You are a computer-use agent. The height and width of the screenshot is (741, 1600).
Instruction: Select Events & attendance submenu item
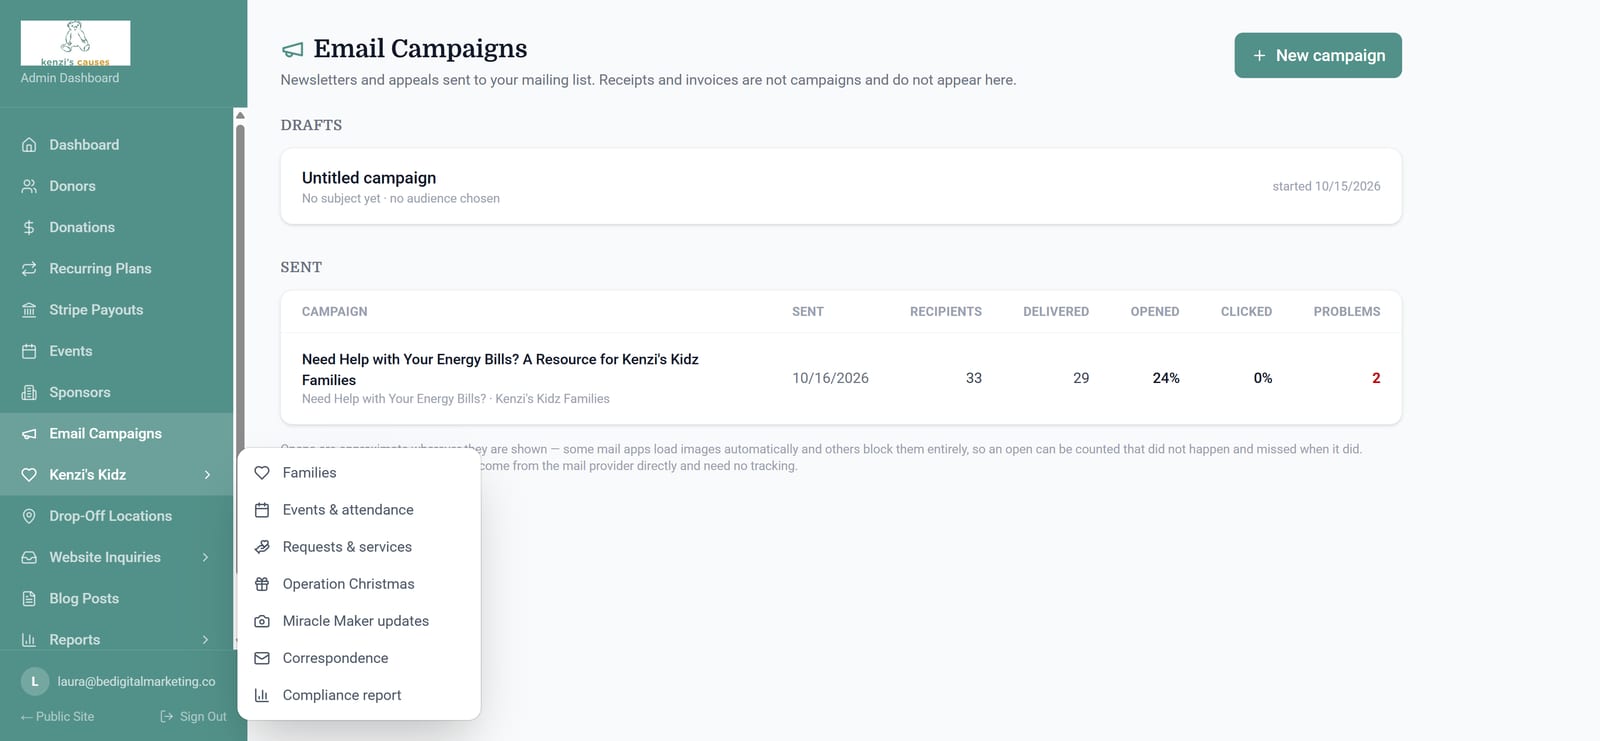(359, 510)
